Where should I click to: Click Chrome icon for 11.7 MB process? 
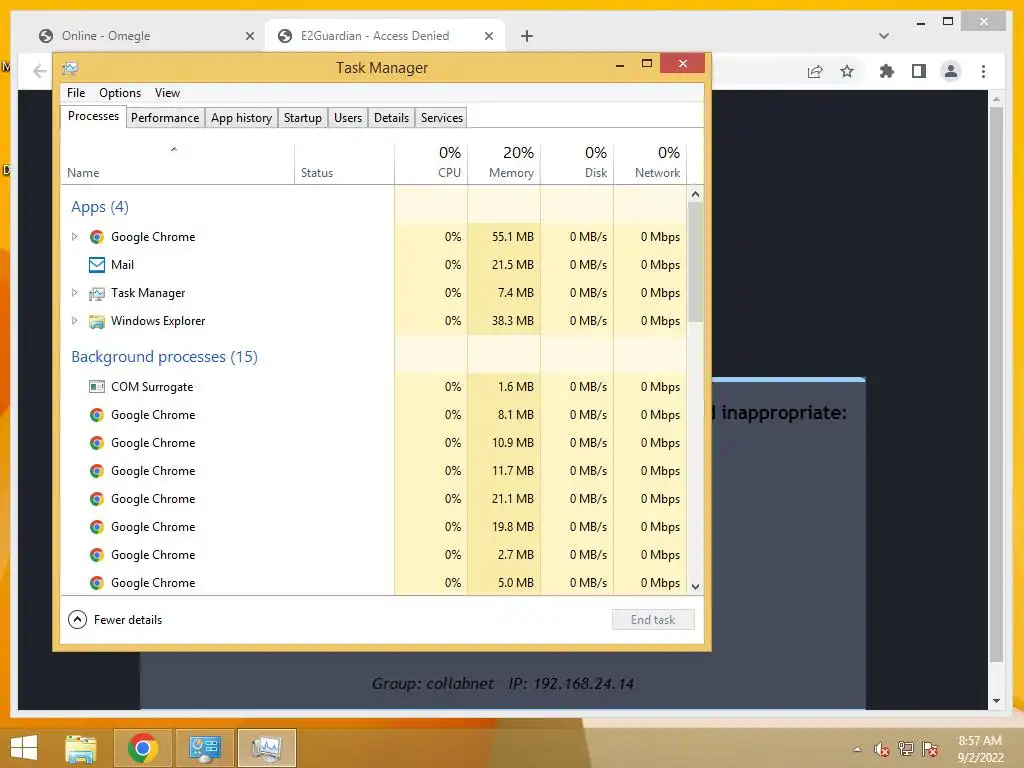click(x=97, y=471)
